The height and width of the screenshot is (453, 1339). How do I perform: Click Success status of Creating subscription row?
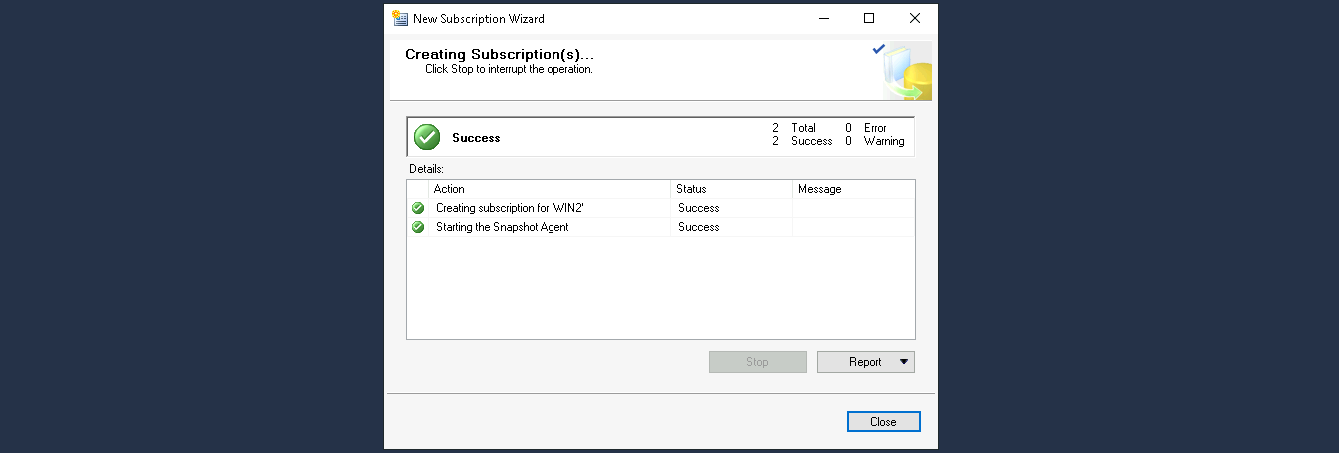698,208
